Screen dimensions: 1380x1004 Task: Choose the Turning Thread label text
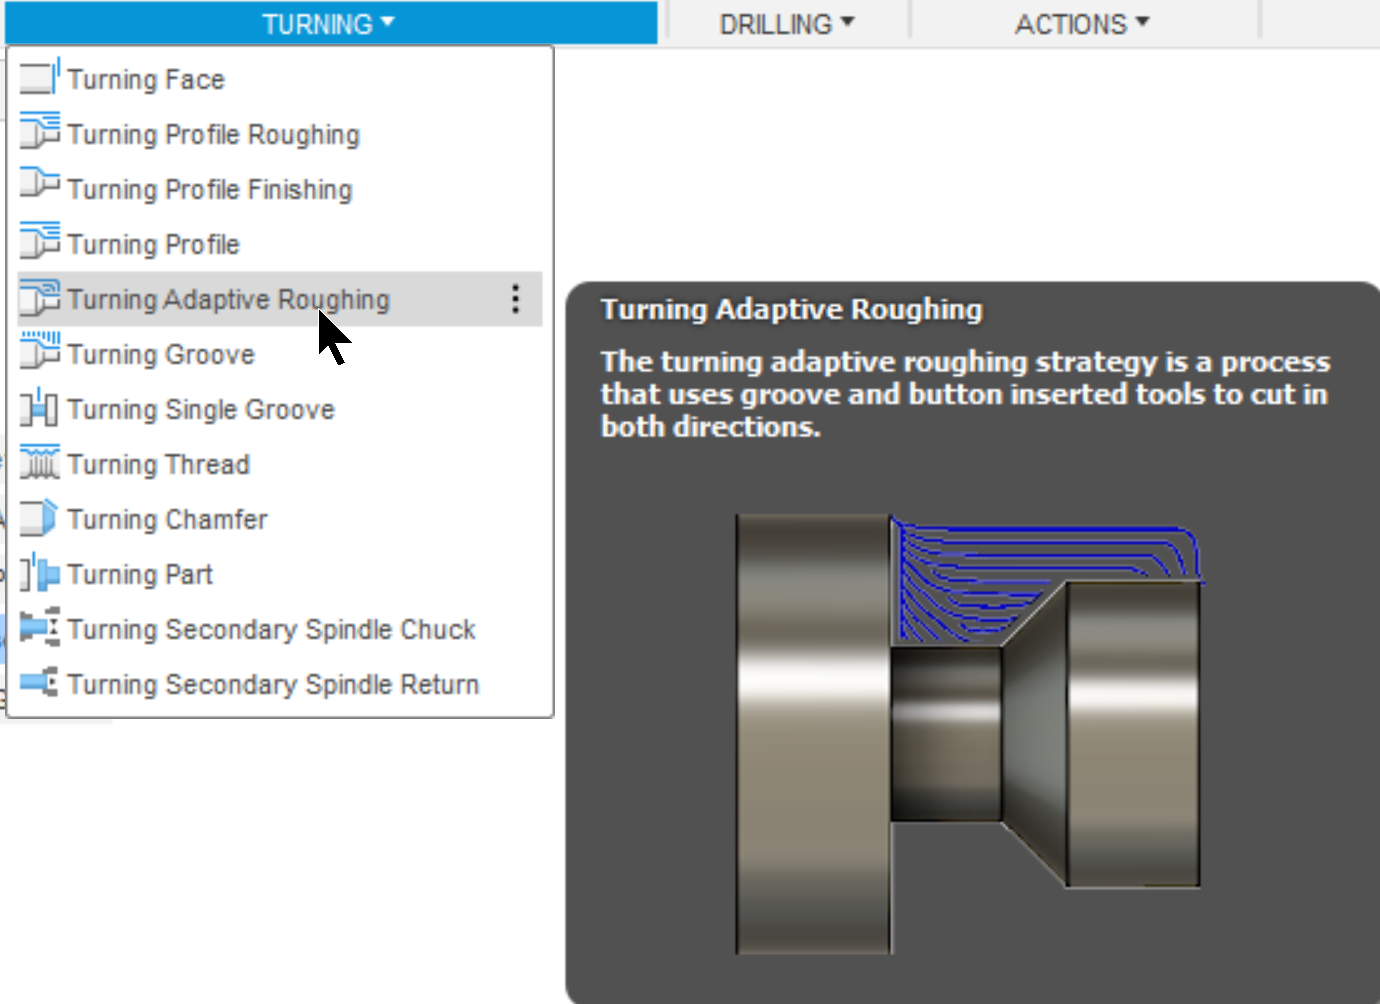coord(159,464)
